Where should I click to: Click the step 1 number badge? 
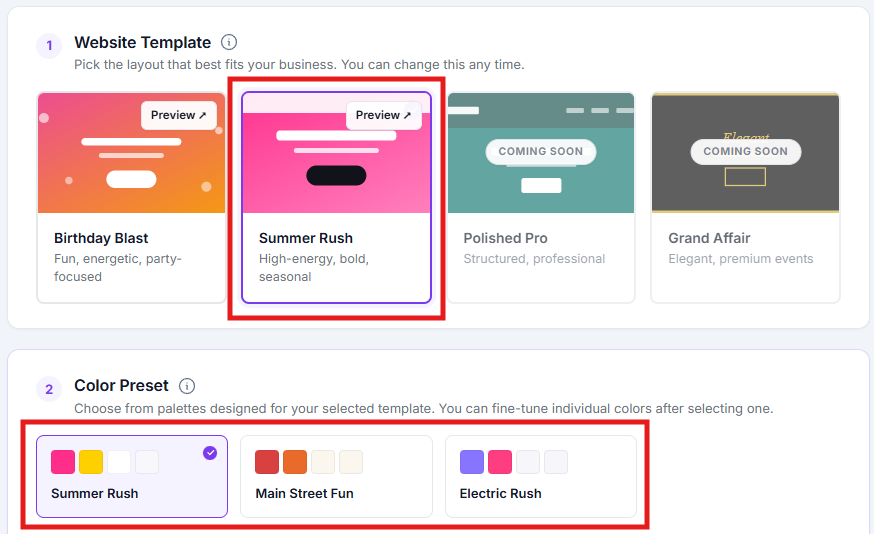point(49,45)
